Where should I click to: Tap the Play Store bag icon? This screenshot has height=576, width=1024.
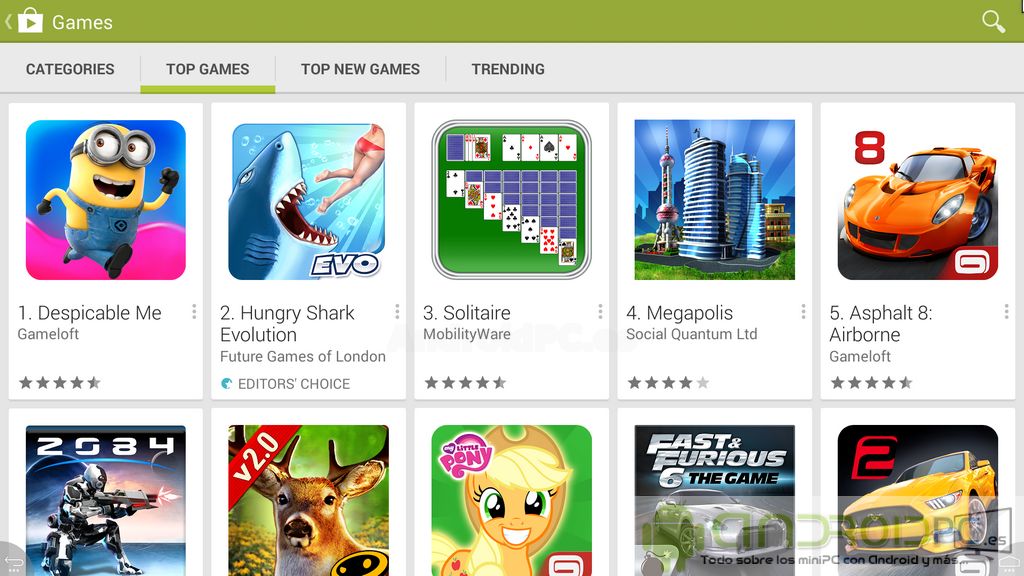click(x=30, y=21)
